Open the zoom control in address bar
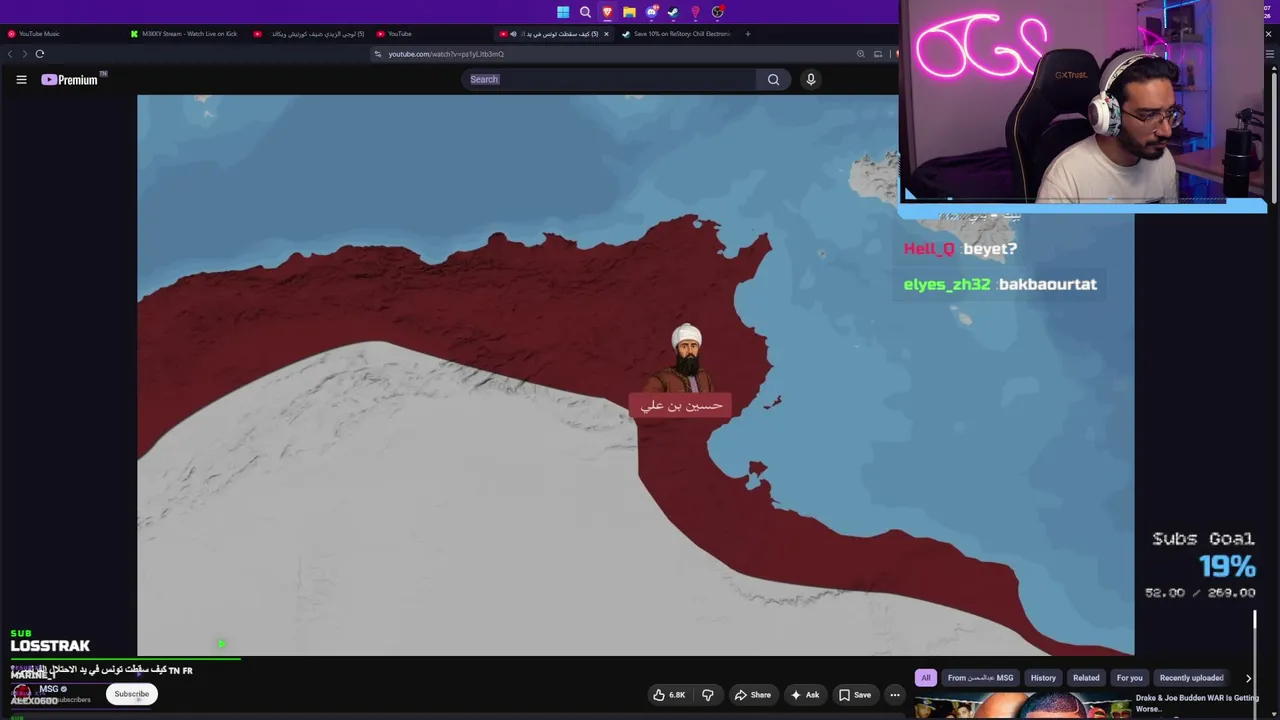Viewport: 1280px width, 720px height. pos(860,54)
